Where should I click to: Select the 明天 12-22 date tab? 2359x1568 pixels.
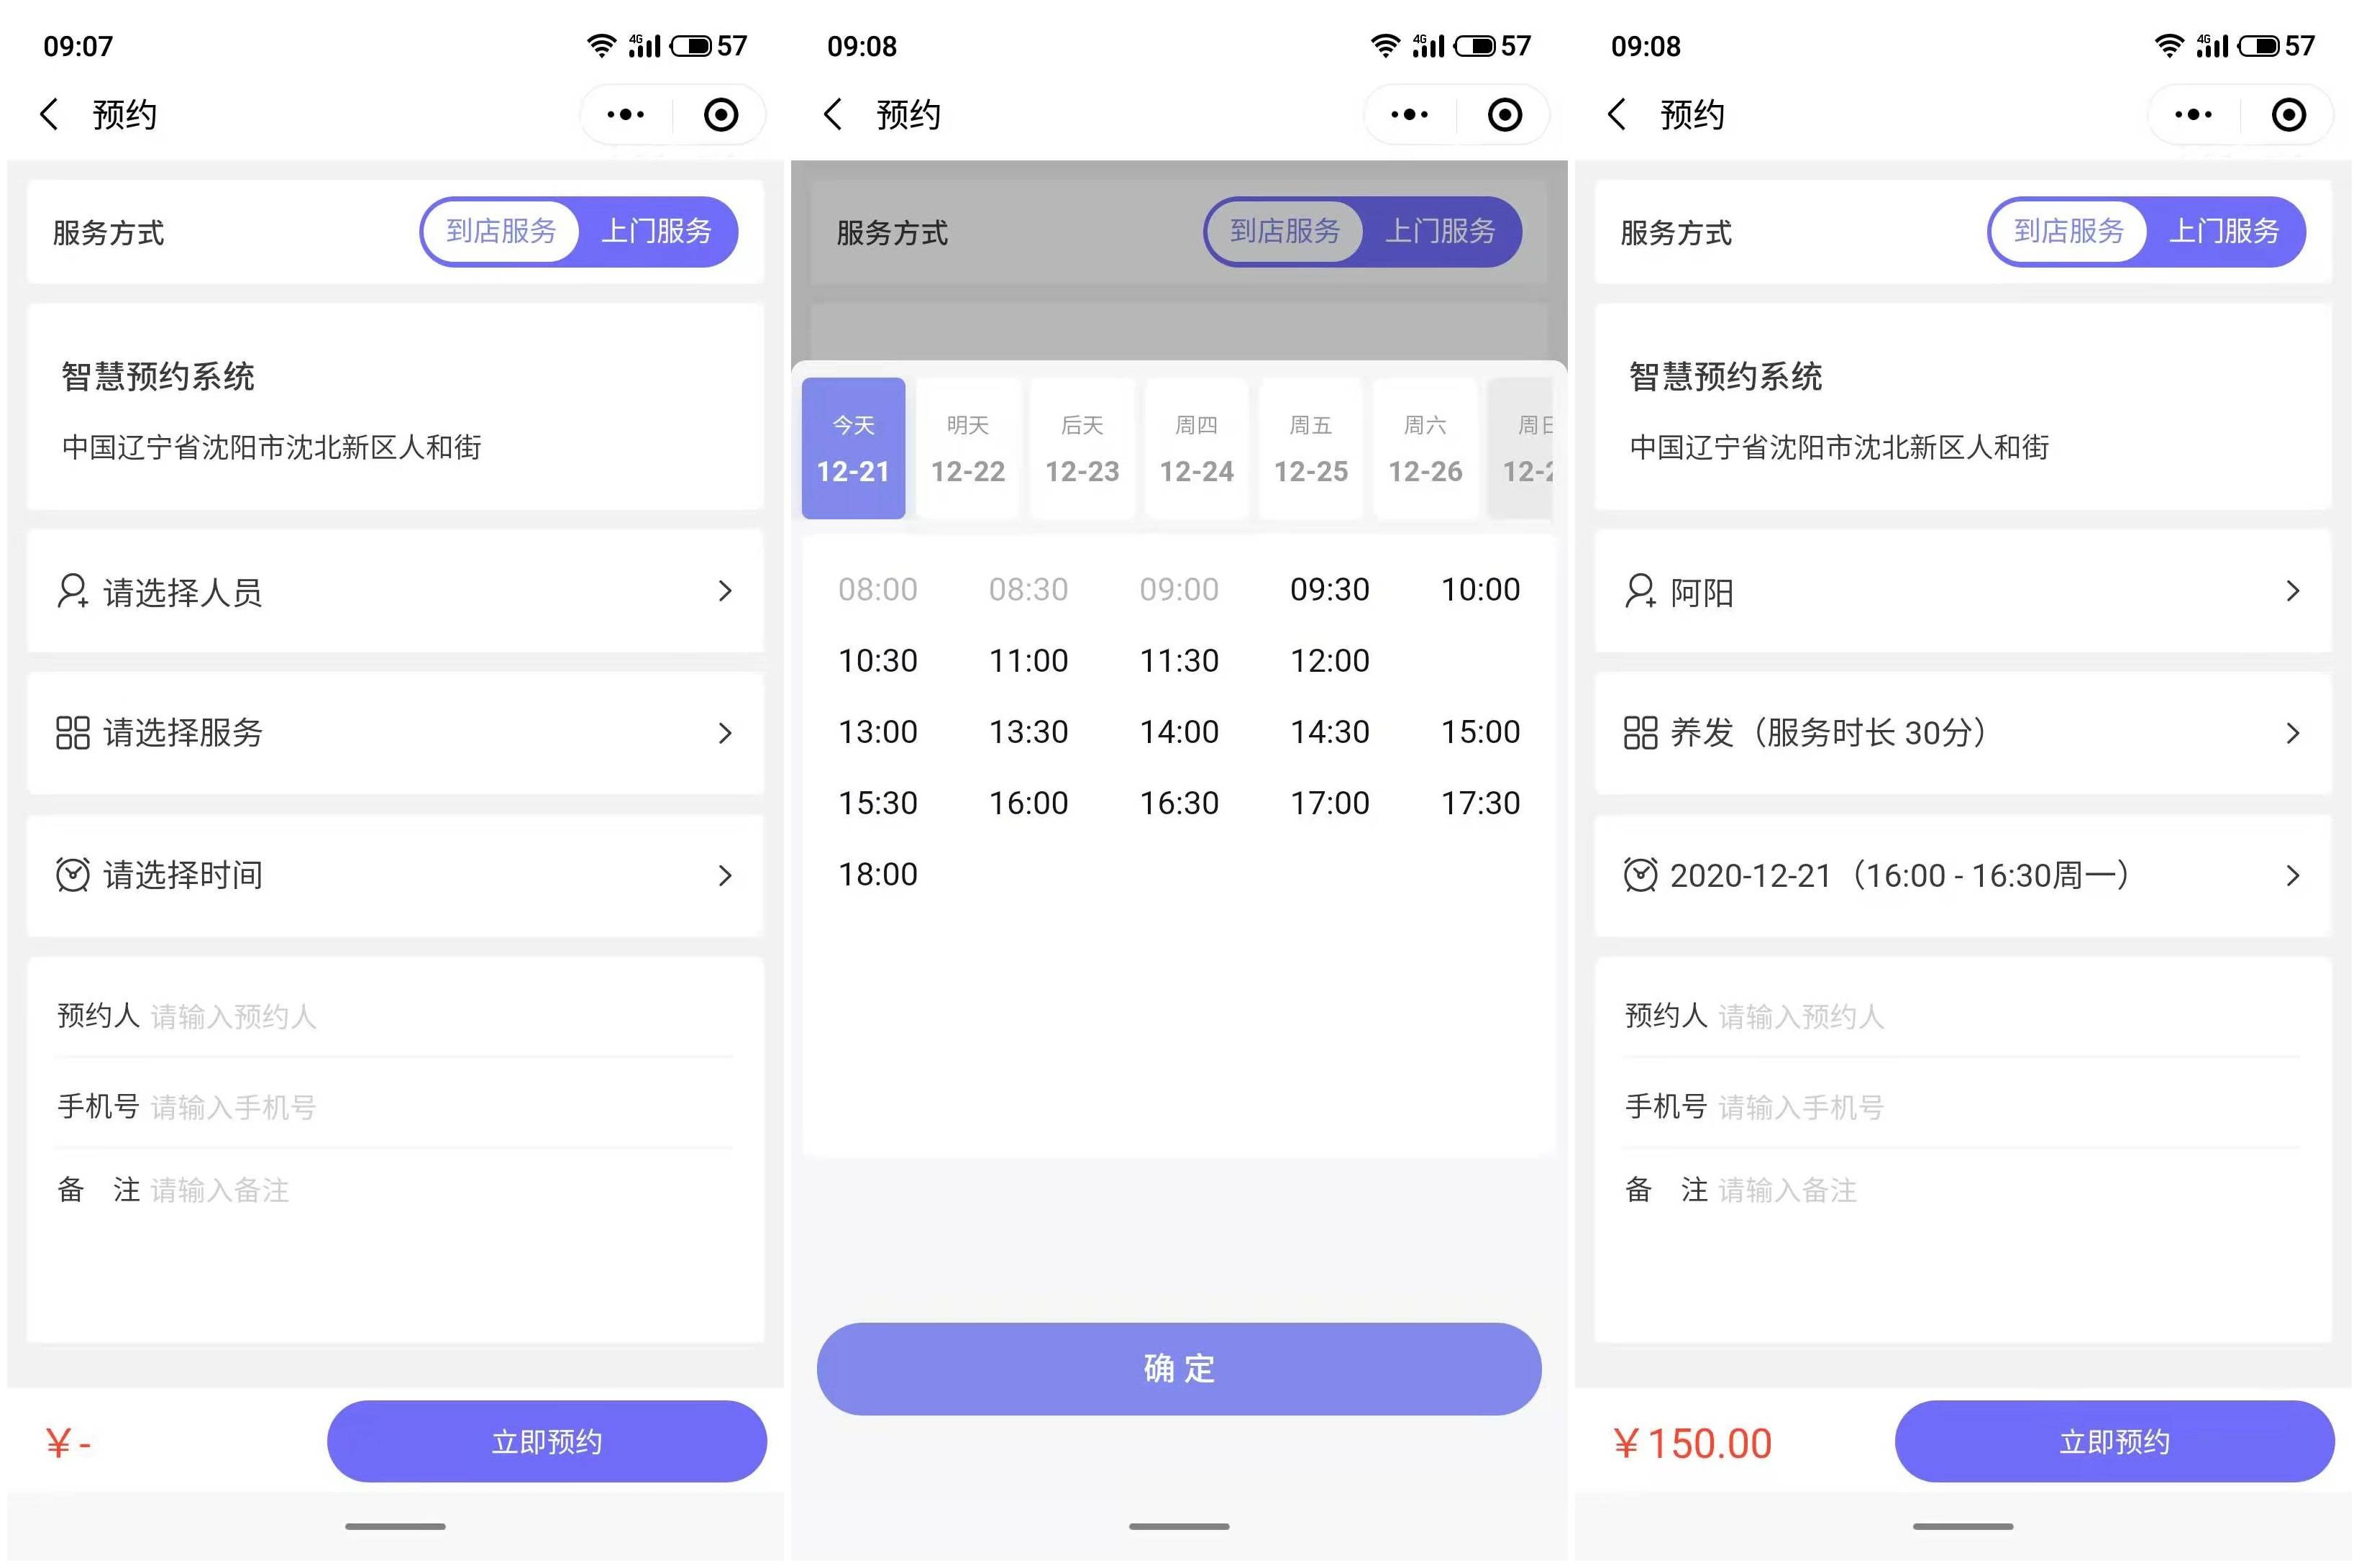(968, 448)
